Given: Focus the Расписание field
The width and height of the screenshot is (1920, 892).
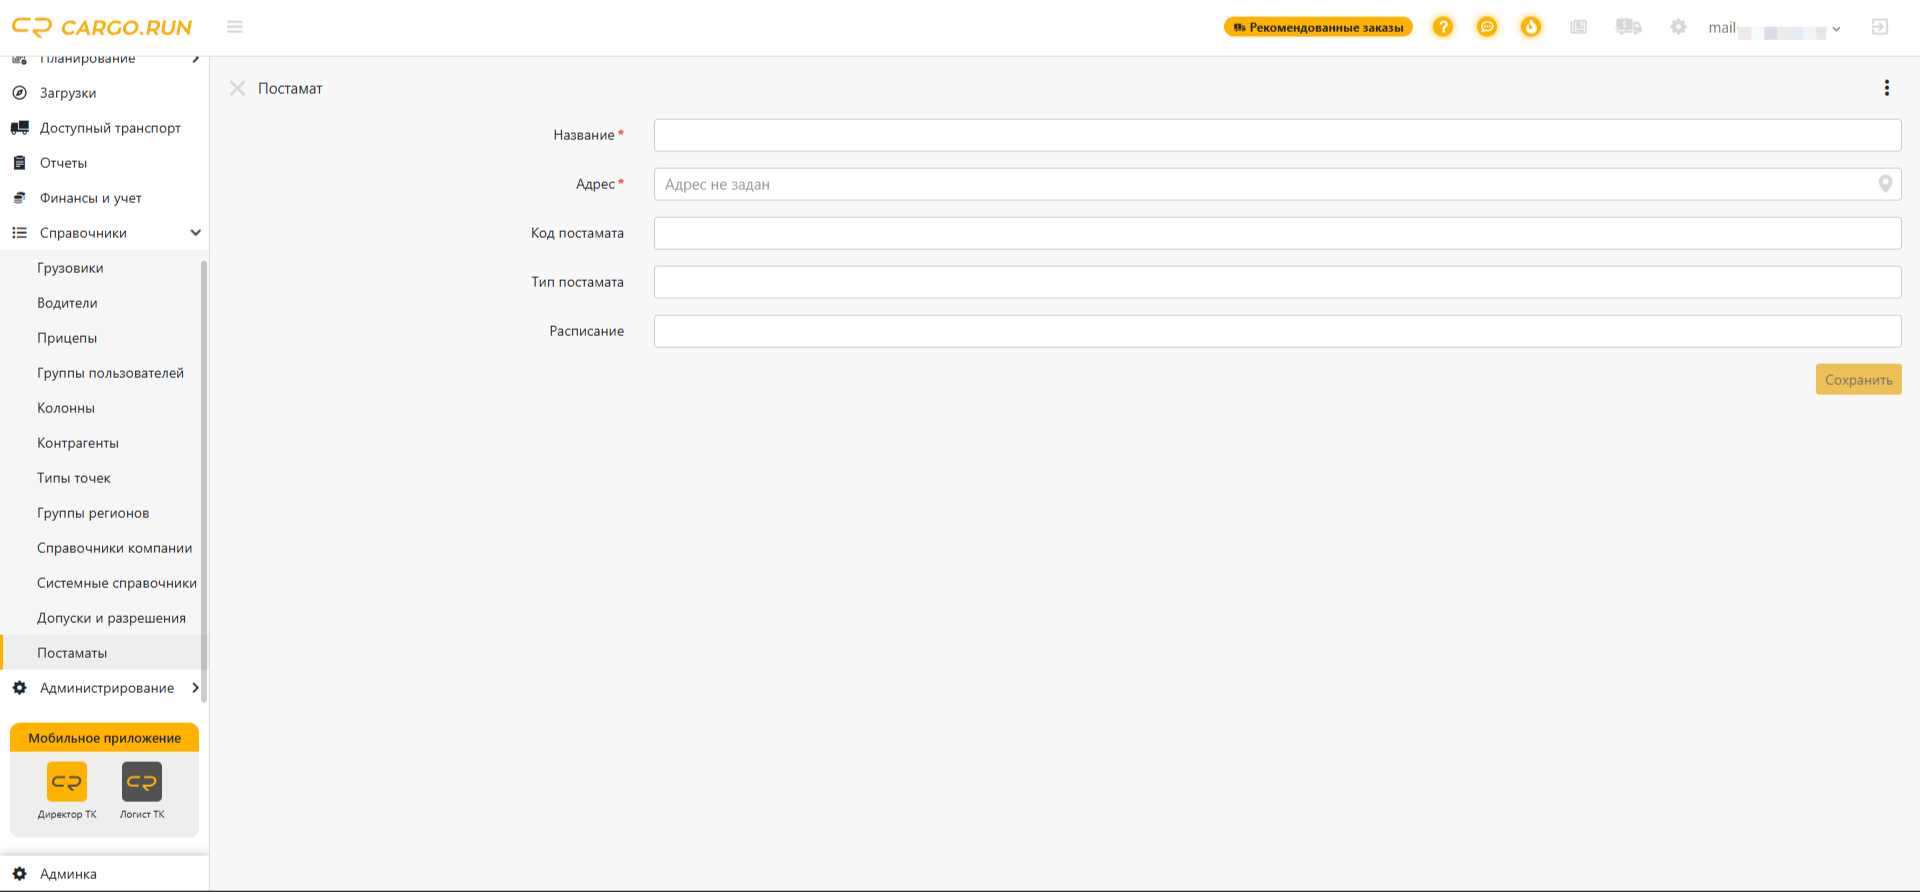Looking at the screenshot, I should tap(1277, 331).
